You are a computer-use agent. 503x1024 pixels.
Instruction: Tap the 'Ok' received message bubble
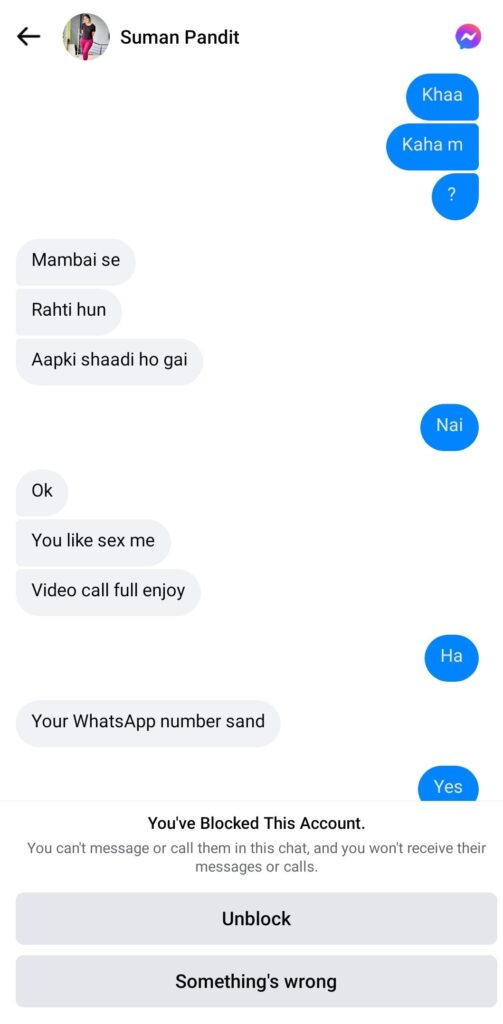pos(42,491)
